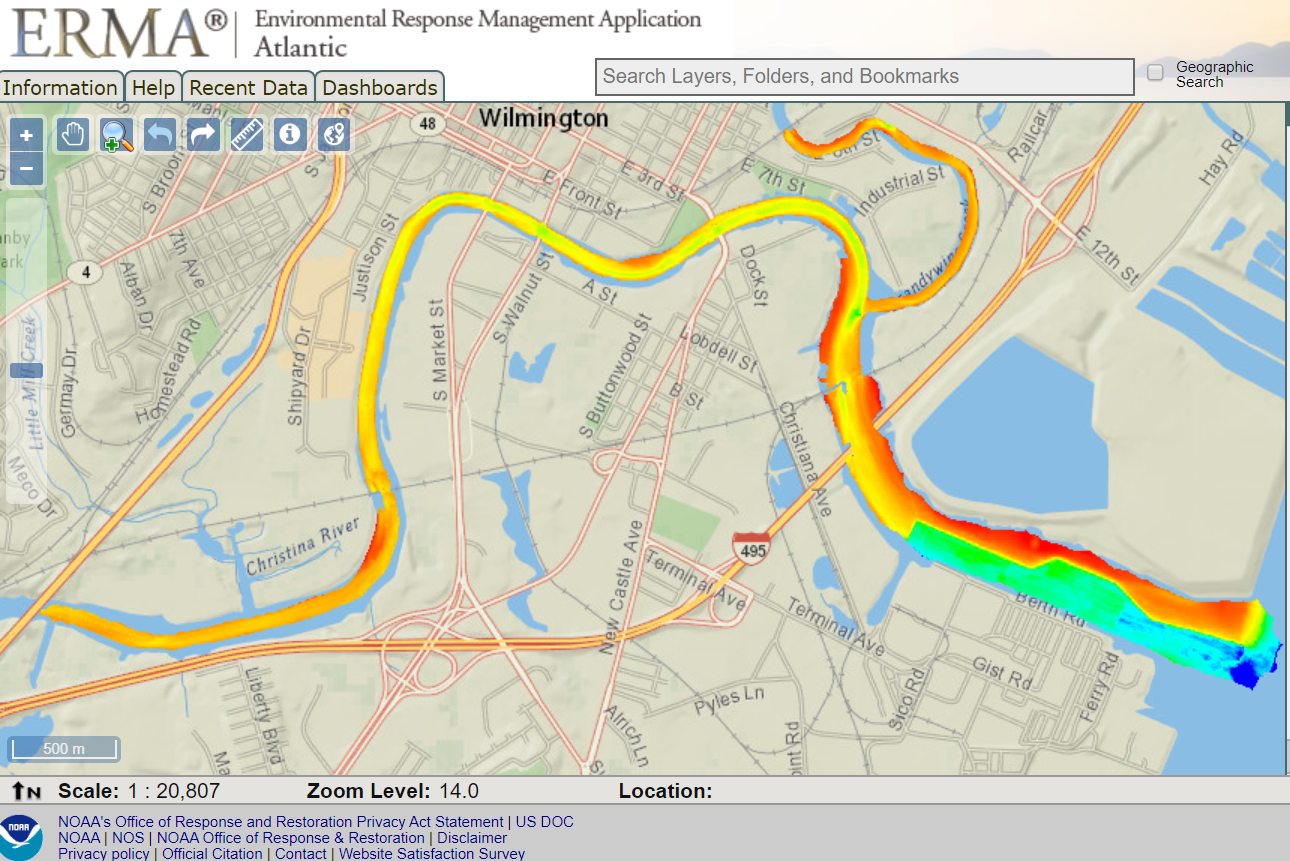Click the Location label in status bar
Screen dimensions: 1290x861
tap(665, 791)
